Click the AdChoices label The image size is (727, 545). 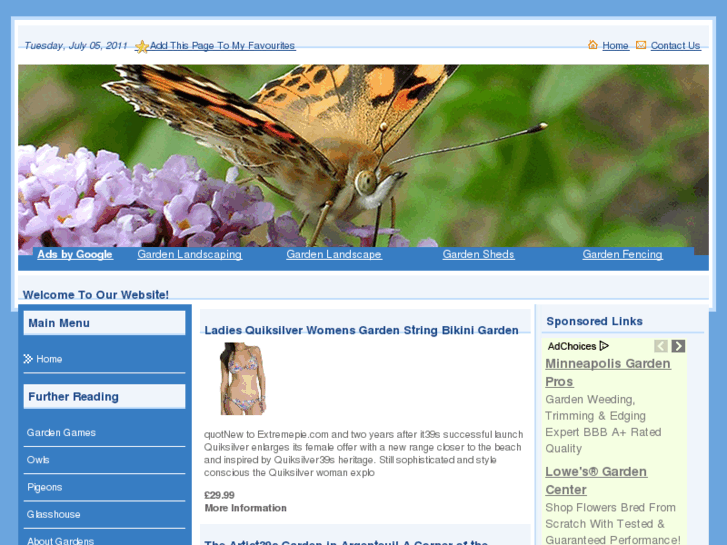tap(572, 346)
